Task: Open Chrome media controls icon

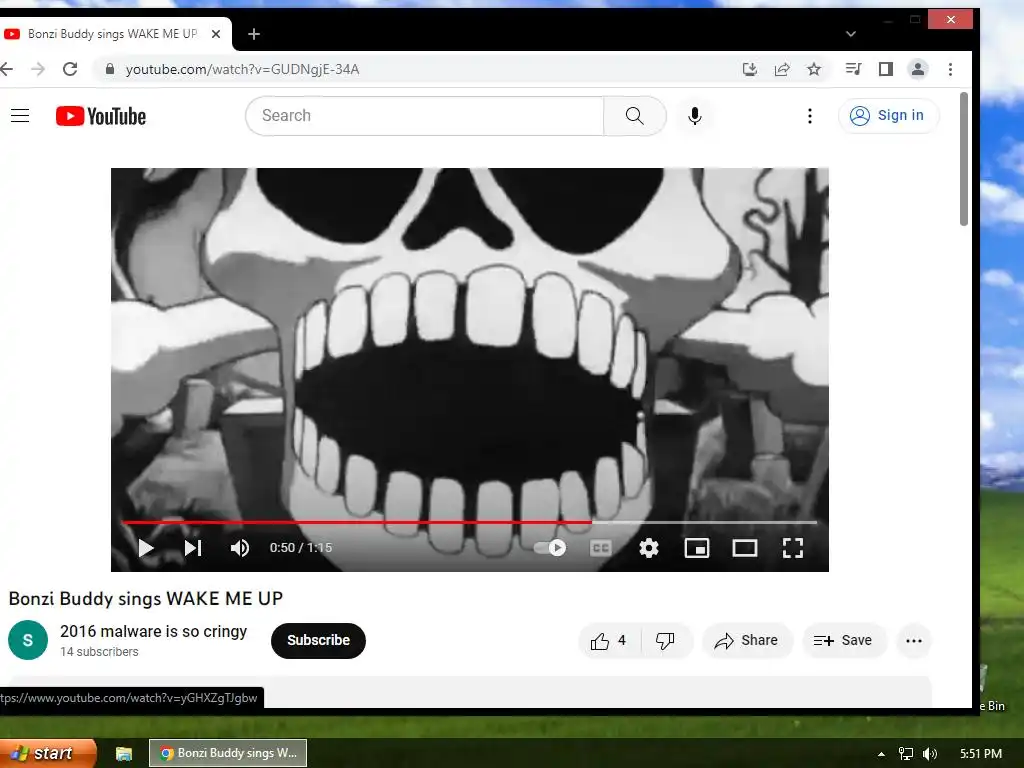Action: tap(853, 69)
